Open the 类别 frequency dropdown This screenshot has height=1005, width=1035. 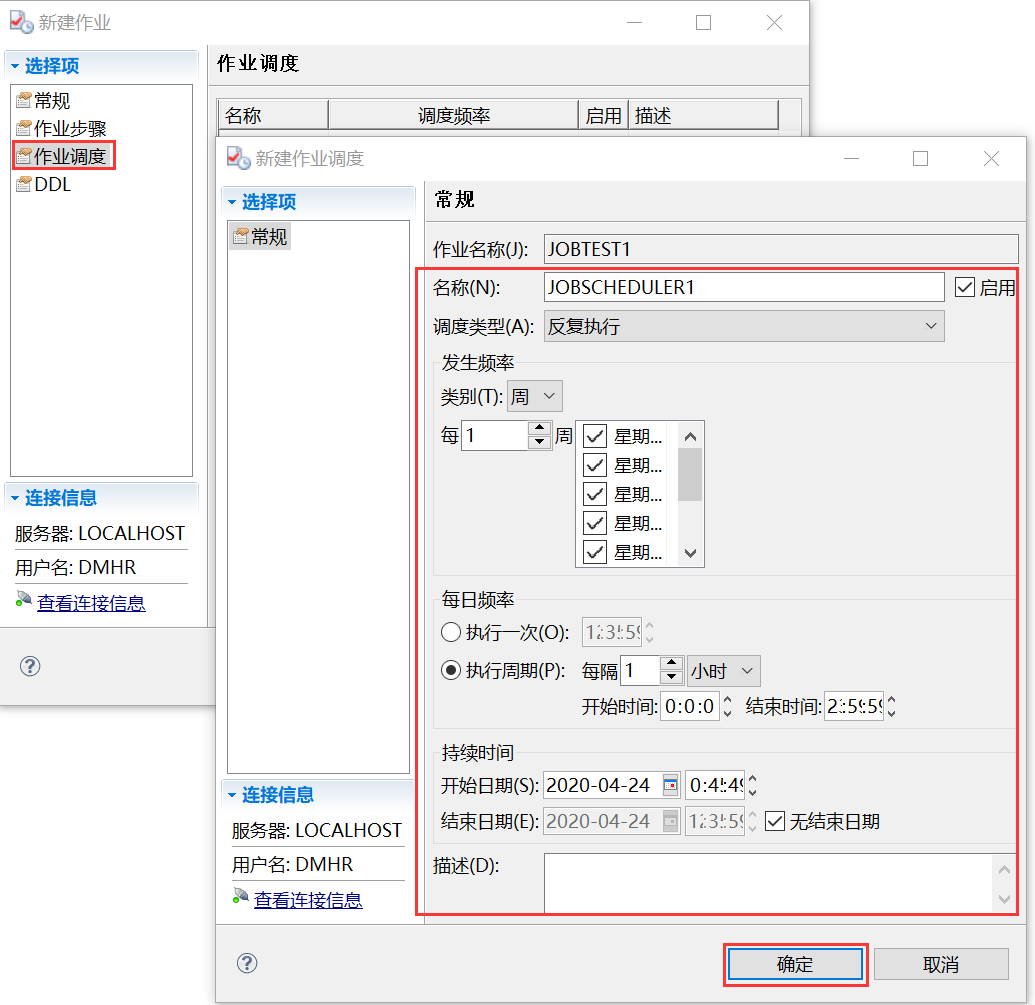click(x=535, y=396)
